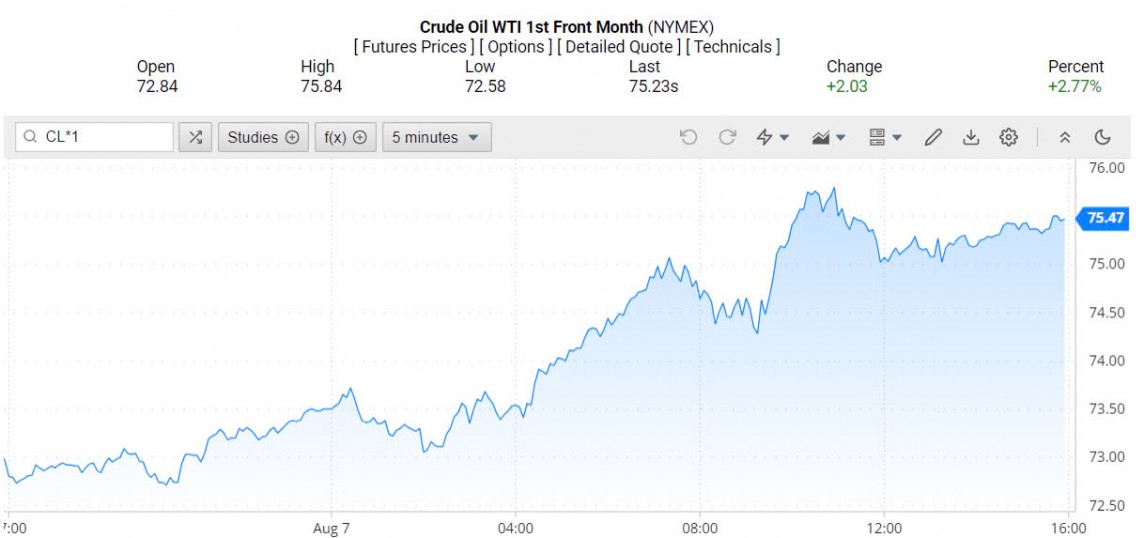Click the 75.47 current price label
The width and height of the screenshot is (1144, 538).
(x=1106, y=218)
